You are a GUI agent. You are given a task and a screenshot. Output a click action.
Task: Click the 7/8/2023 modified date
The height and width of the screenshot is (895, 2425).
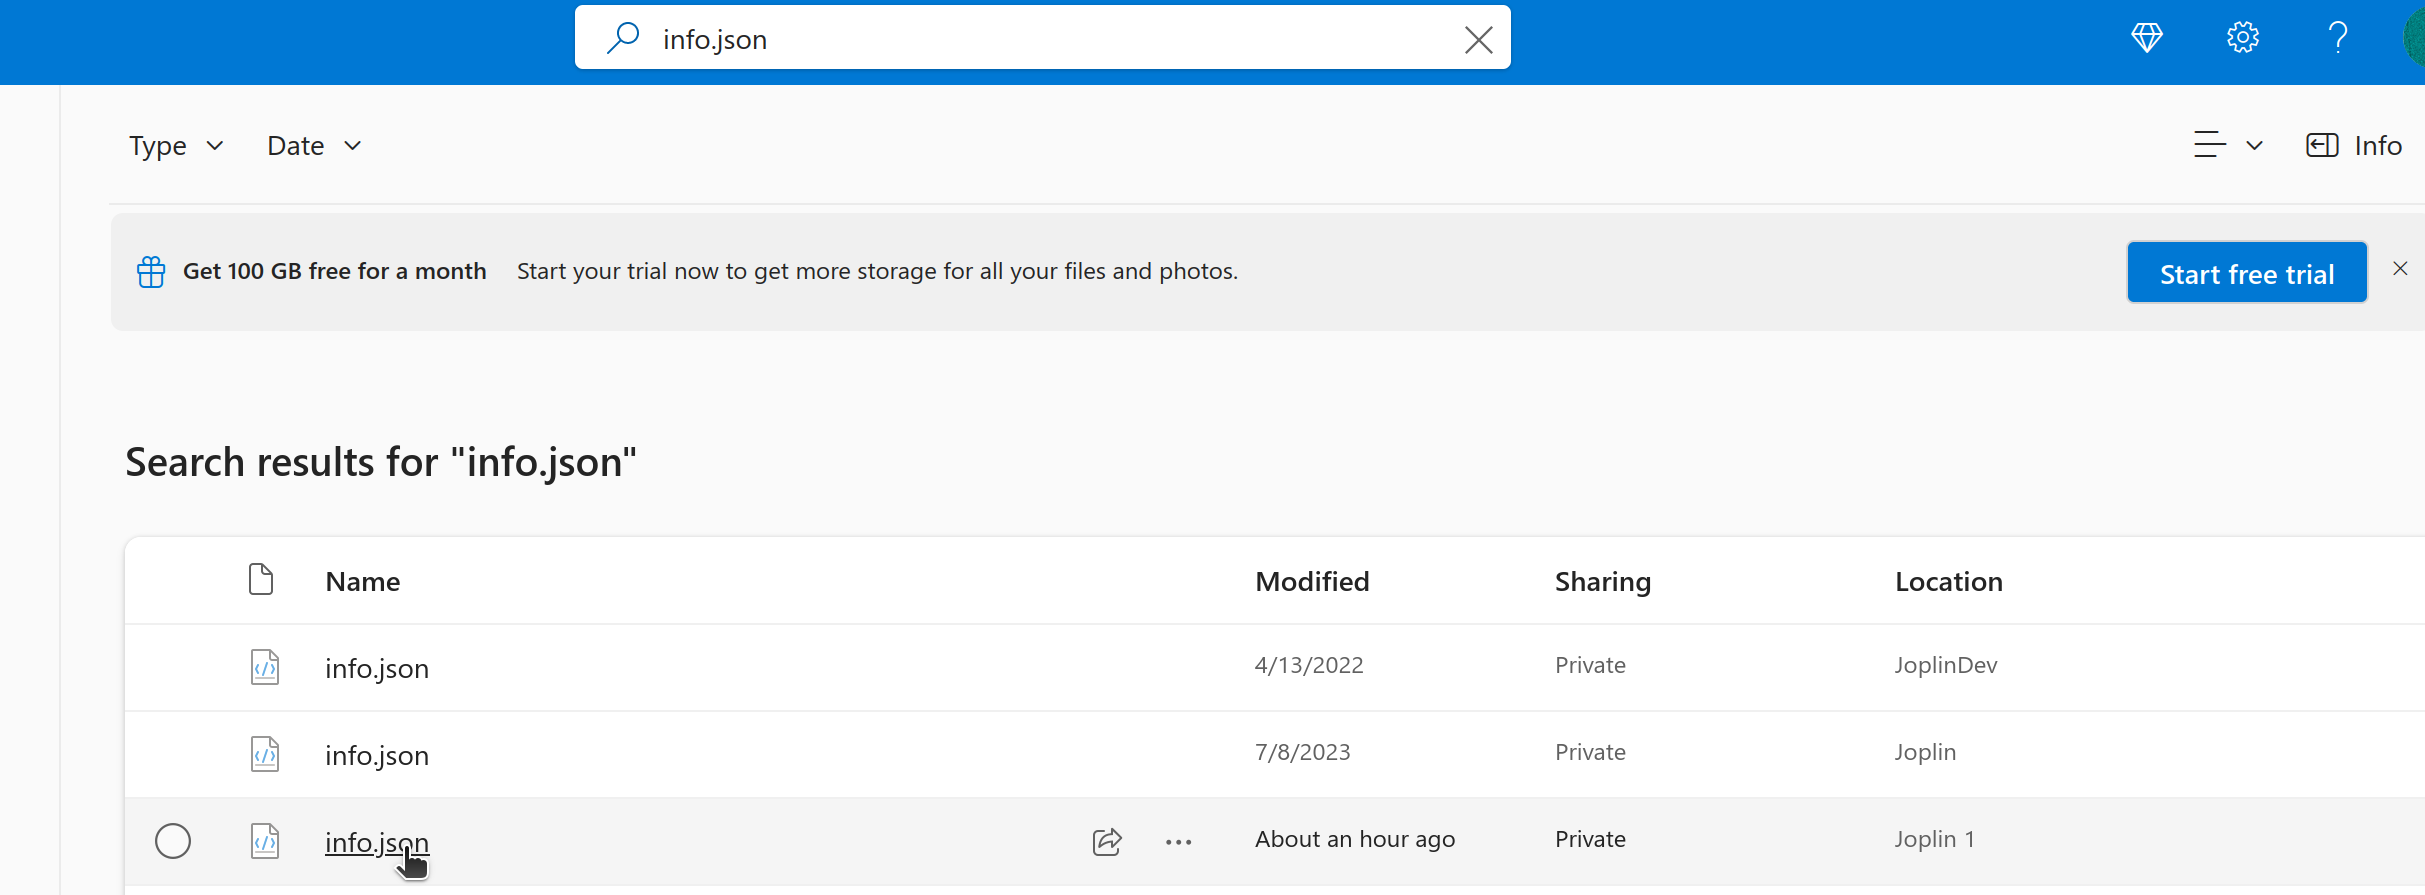1302,752
